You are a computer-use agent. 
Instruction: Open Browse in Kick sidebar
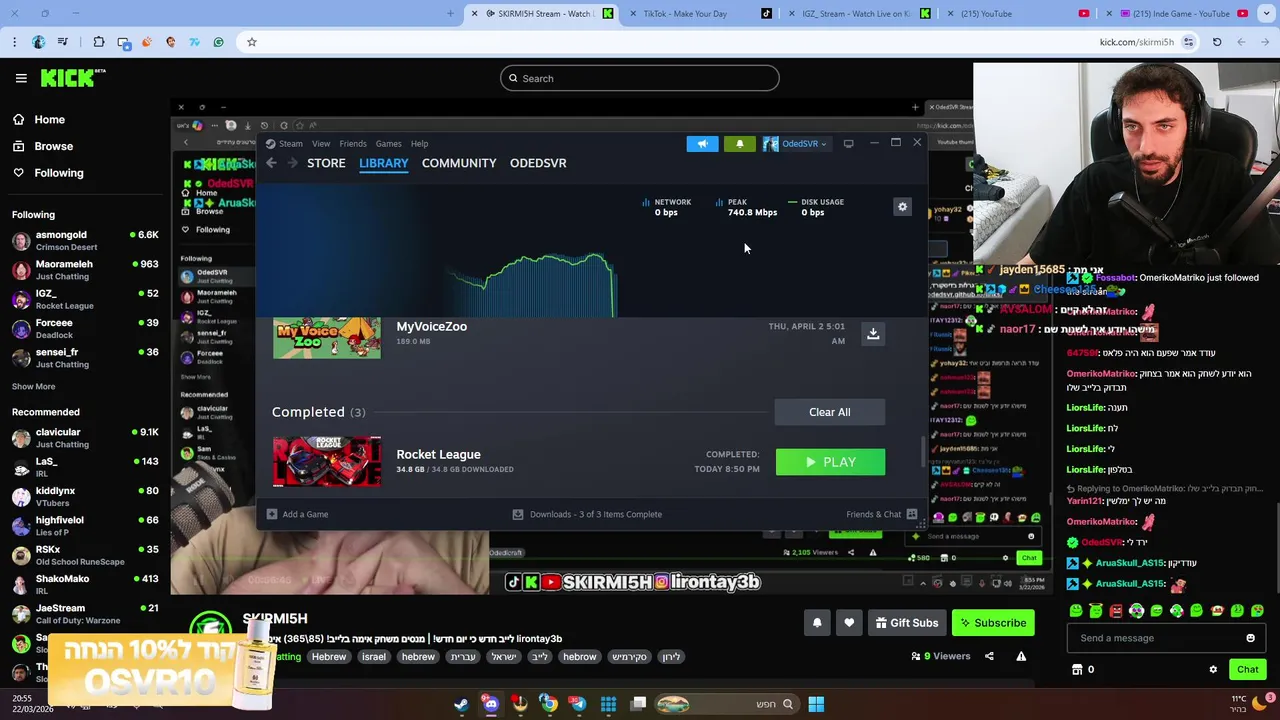(53, 146)
